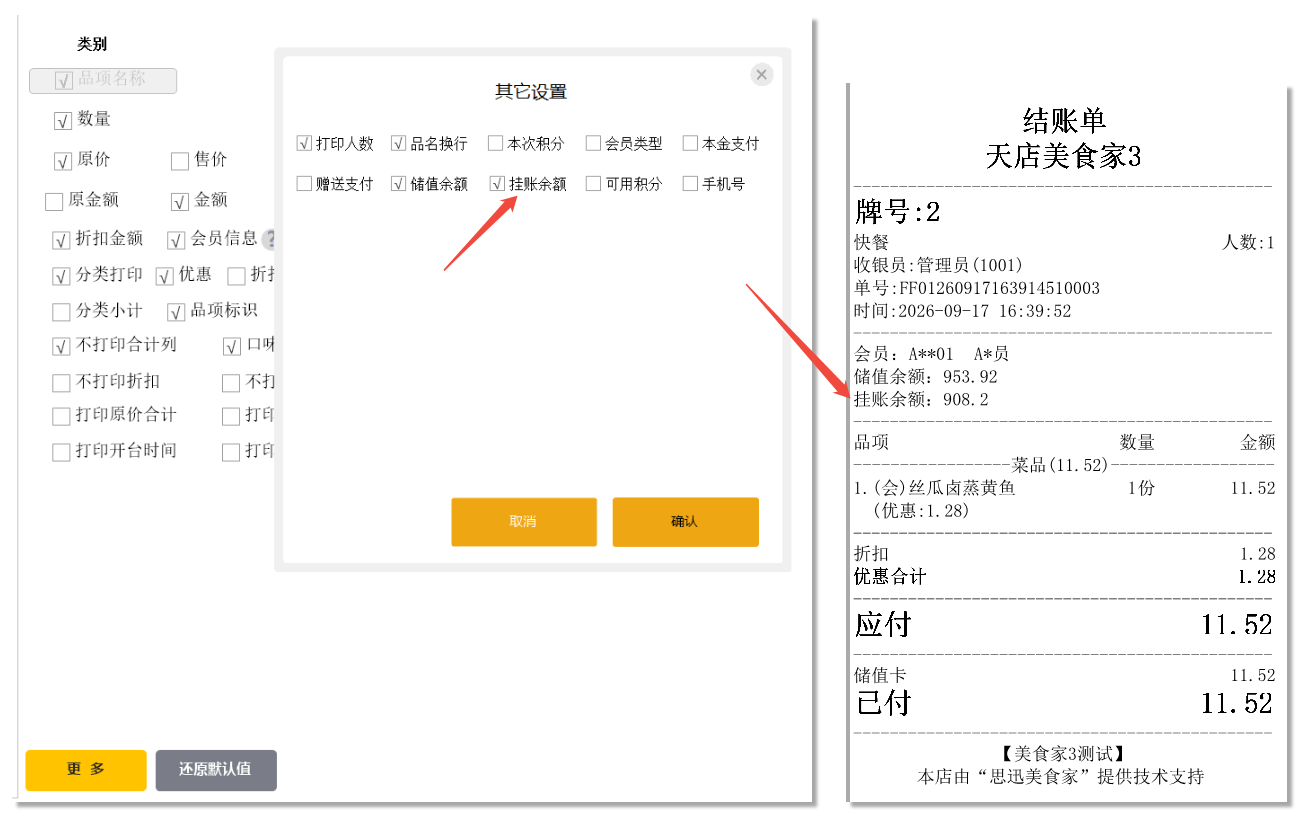Toggle the 品名换行 checkbox
1303x814 pixels.
[x=398, y=144]
